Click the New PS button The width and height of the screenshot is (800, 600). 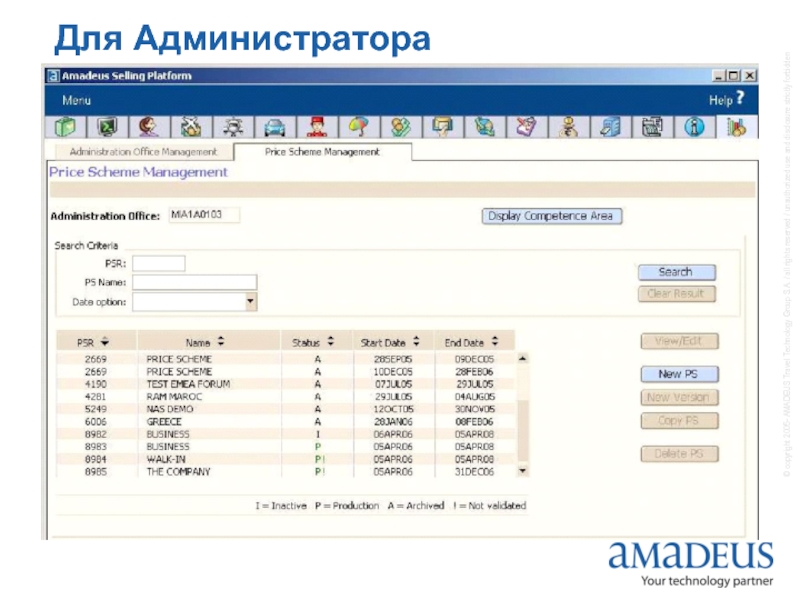click(678, 374)
